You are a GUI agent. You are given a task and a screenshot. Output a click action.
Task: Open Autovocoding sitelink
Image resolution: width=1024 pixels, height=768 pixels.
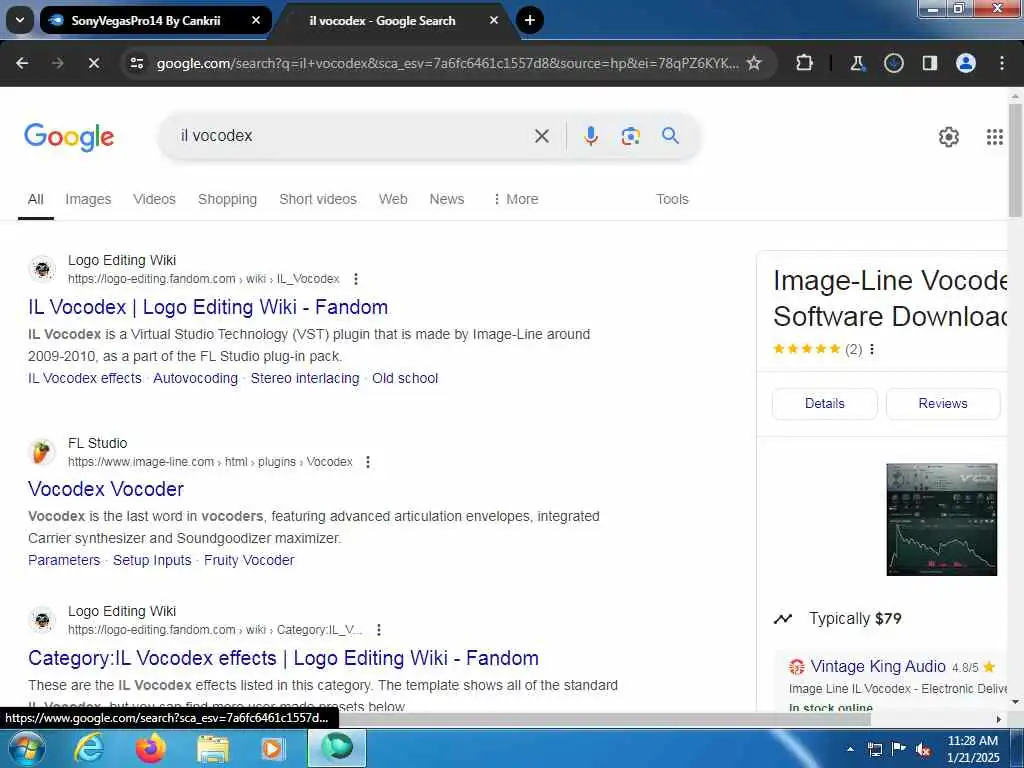tap(195, 378)
